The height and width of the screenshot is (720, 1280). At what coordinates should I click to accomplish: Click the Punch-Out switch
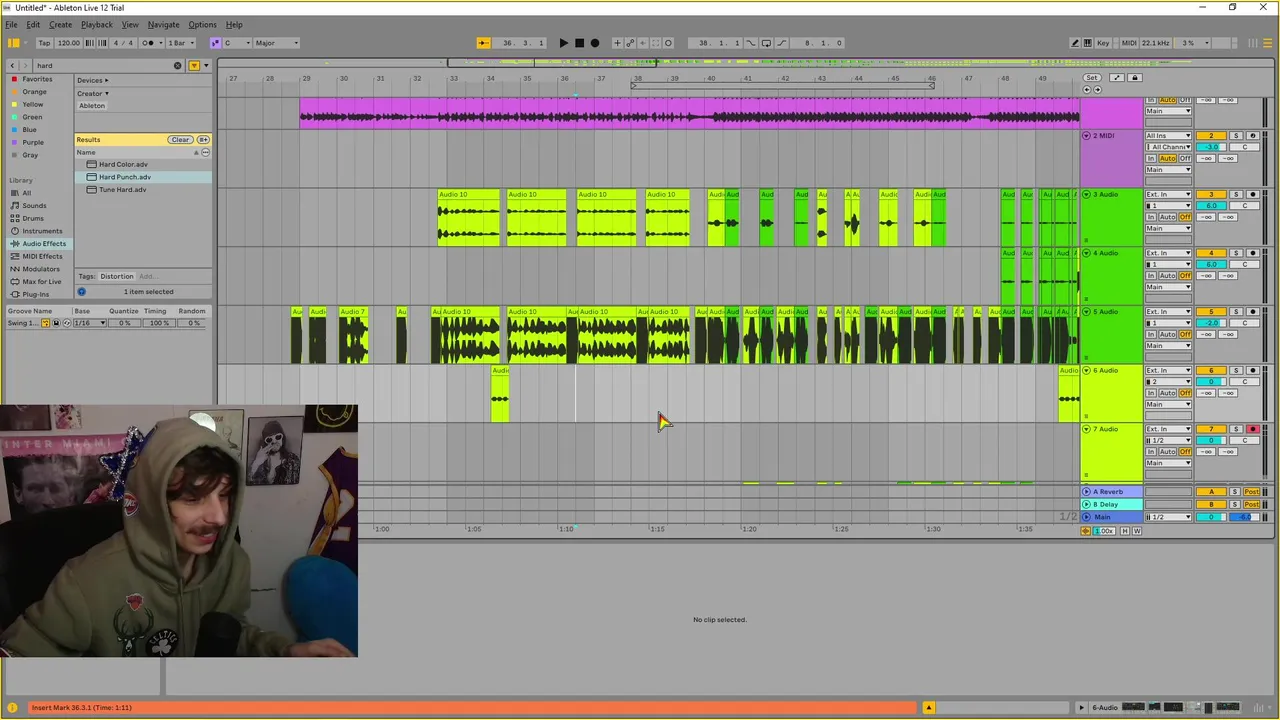(782, 43)
